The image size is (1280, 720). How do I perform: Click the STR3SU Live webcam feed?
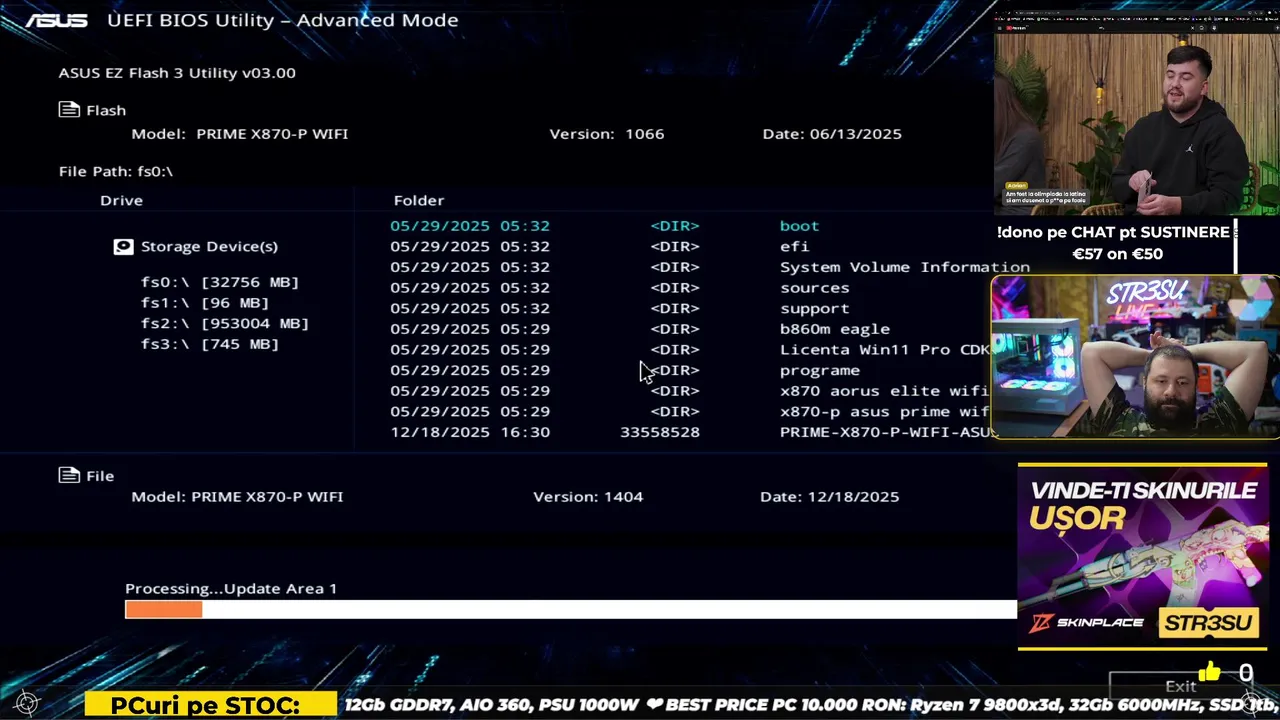1135,357
